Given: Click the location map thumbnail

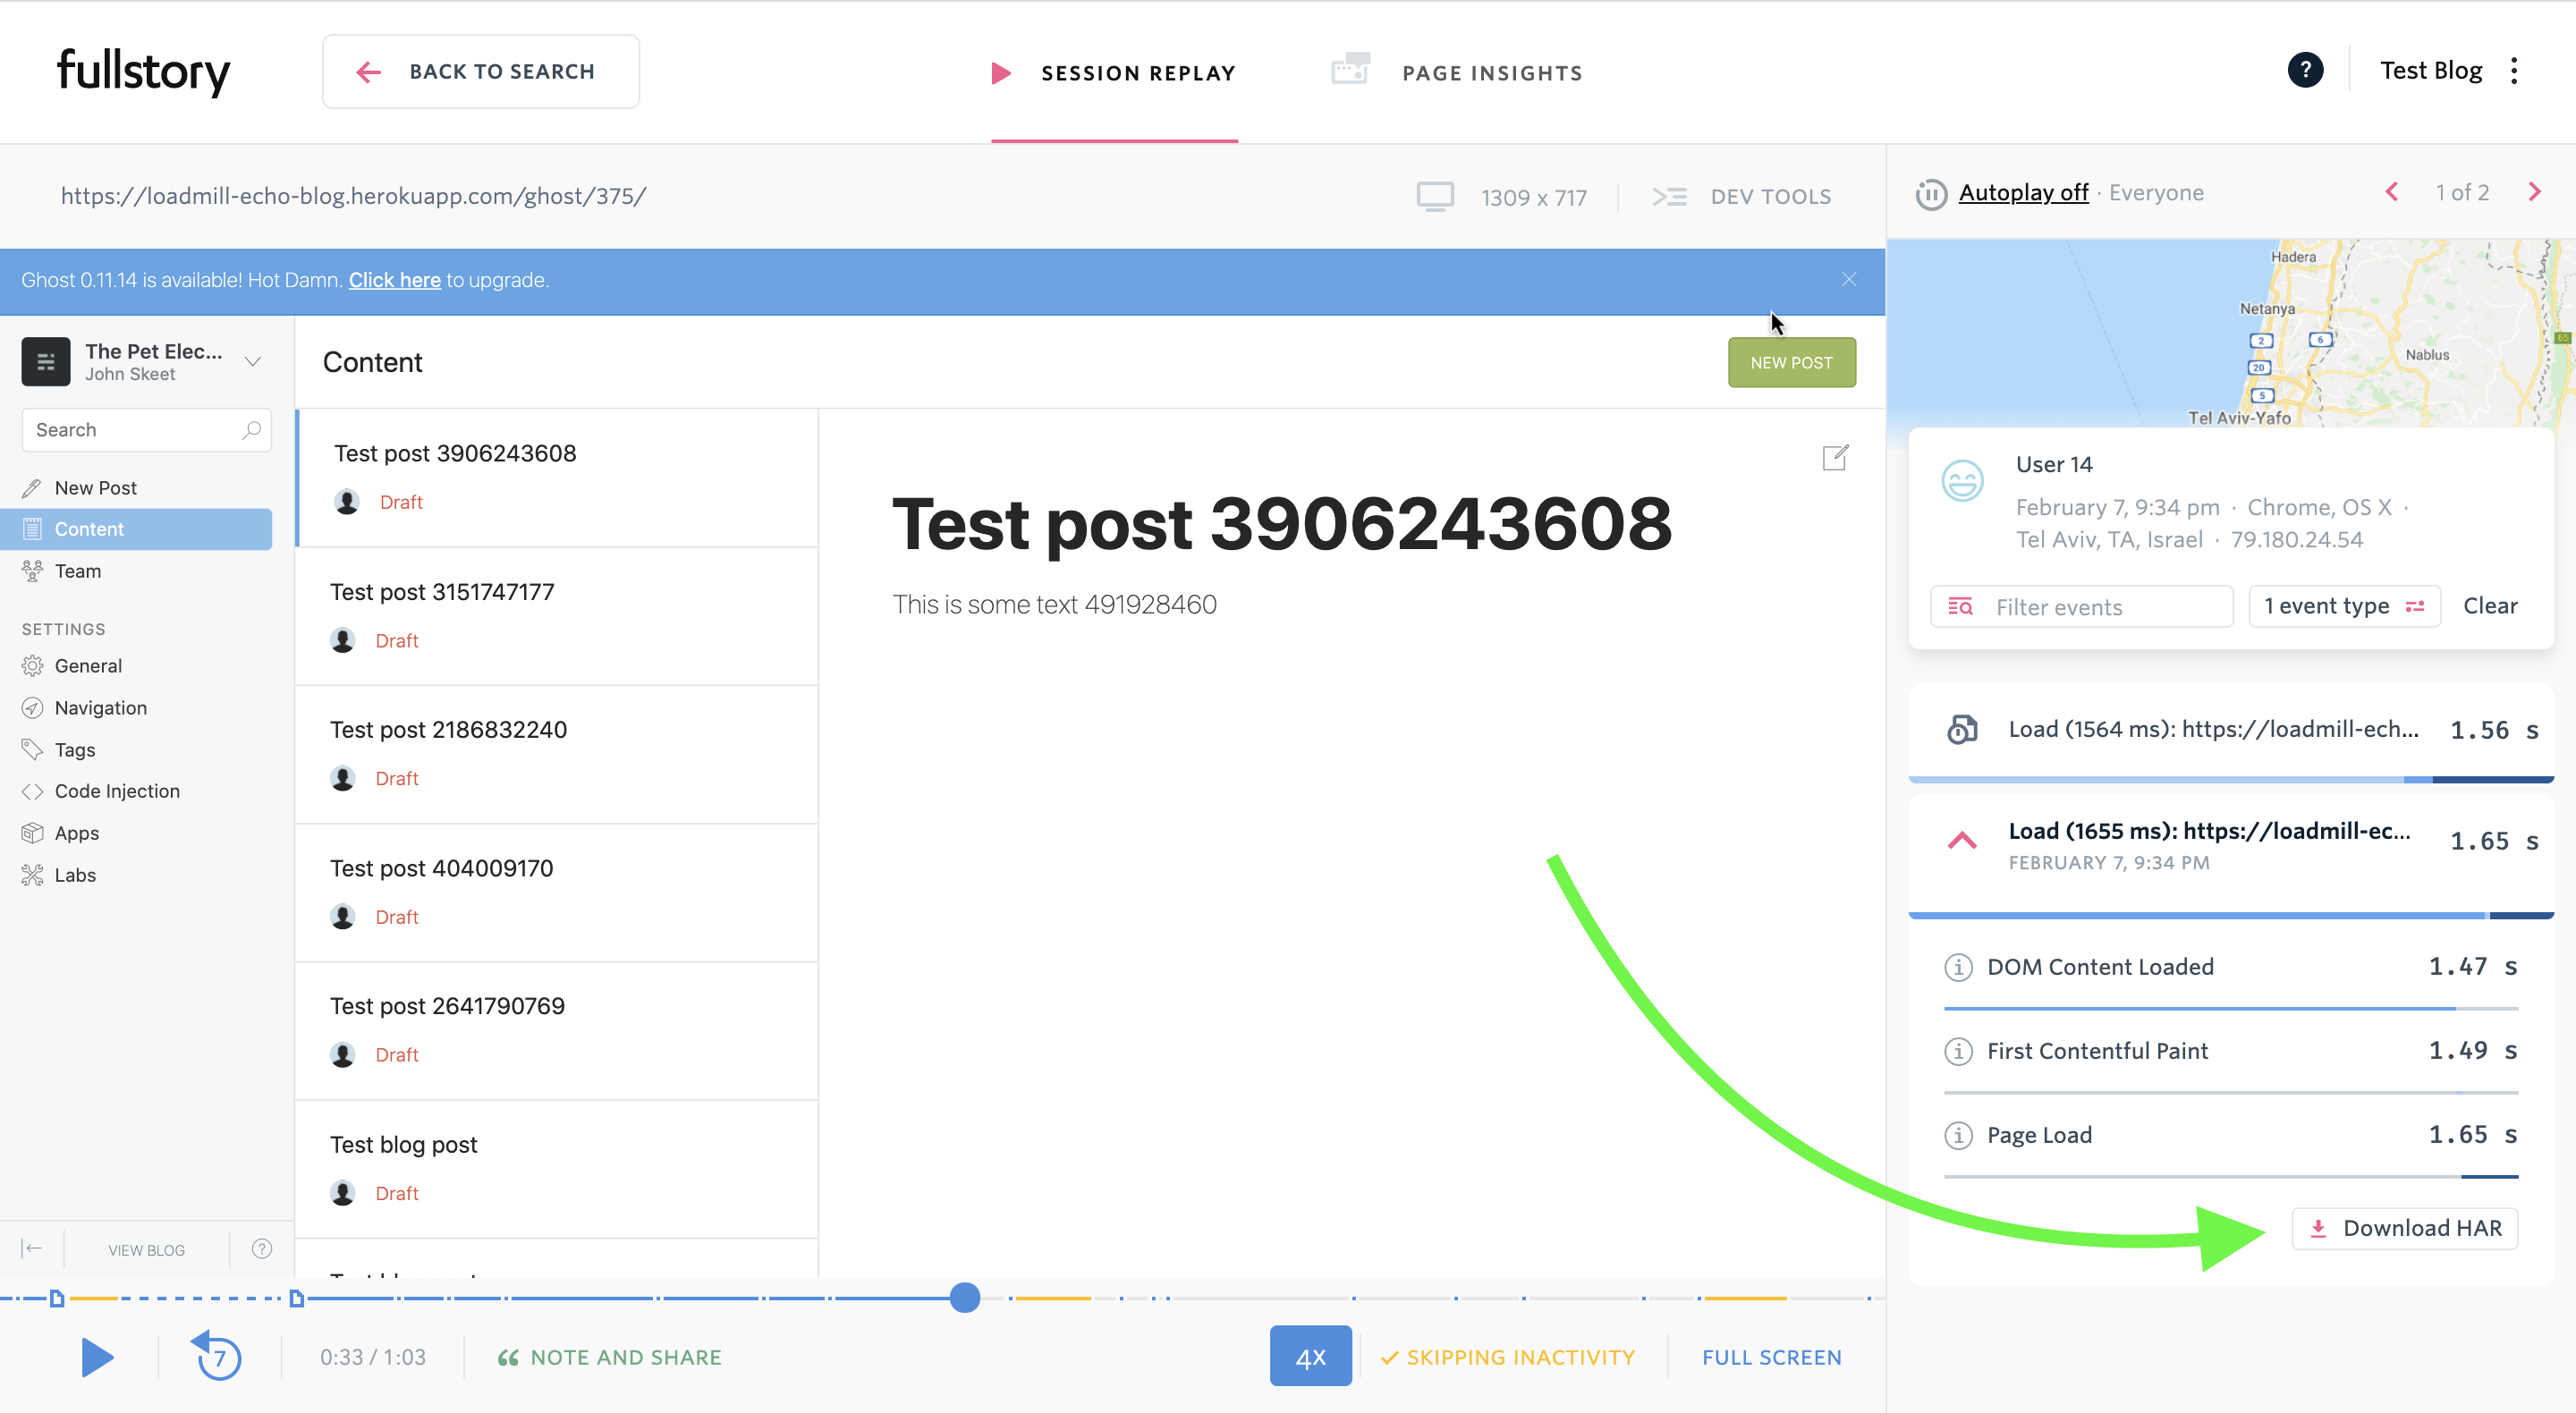Looking at the screenshot, I should [x=2231, y=333].
